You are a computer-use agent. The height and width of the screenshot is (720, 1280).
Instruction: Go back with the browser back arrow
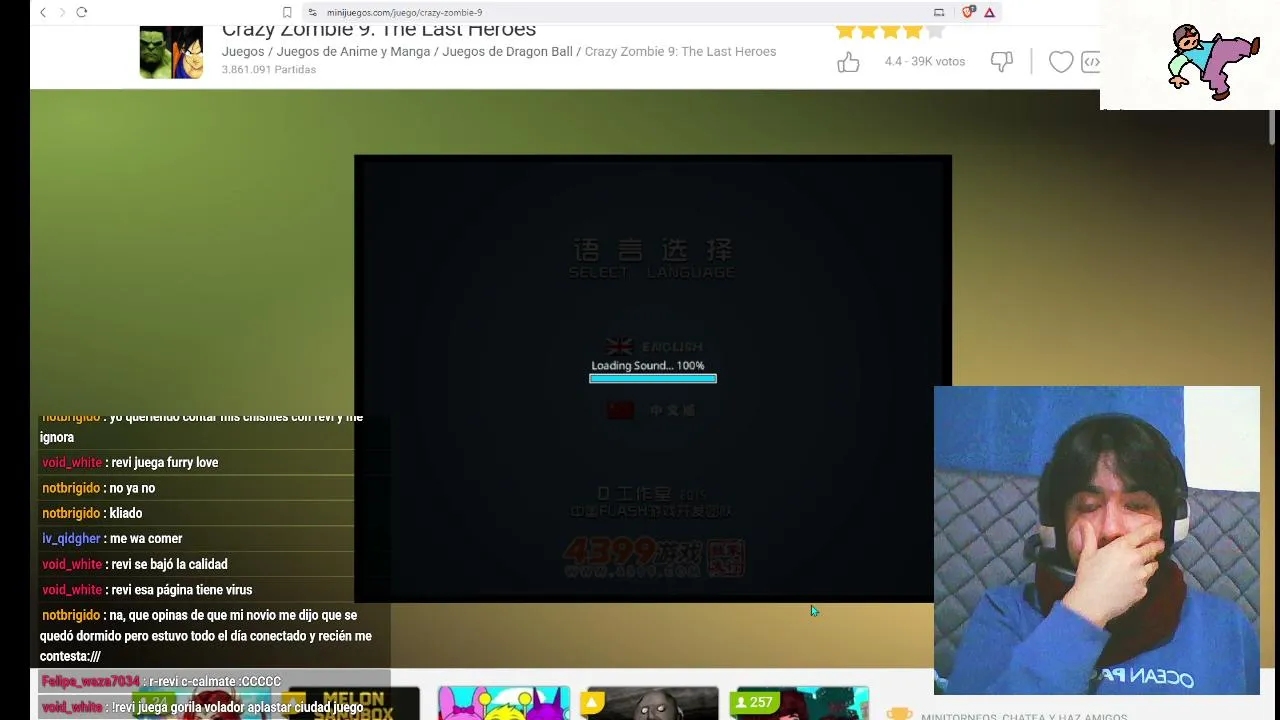click(43, 12)
